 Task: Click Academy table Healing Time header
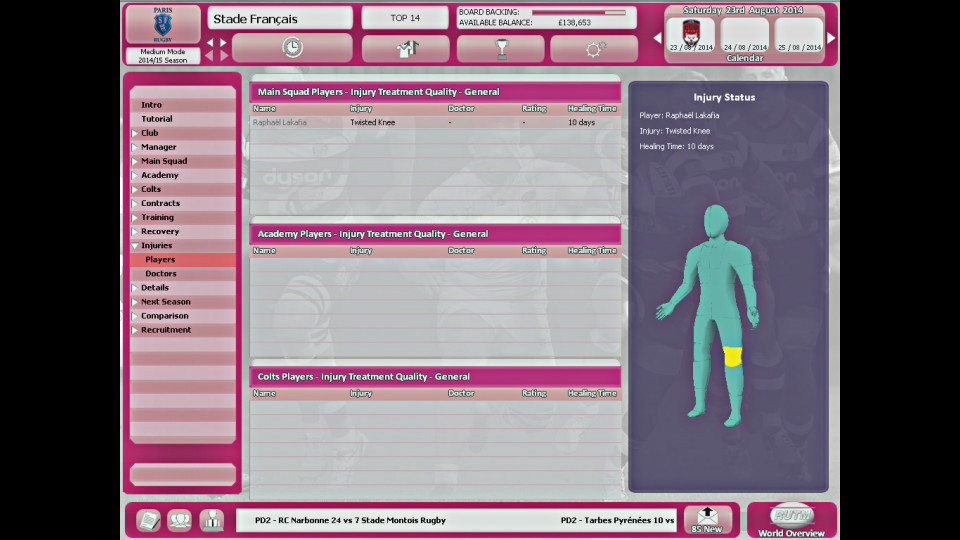(x=592, y=250)
